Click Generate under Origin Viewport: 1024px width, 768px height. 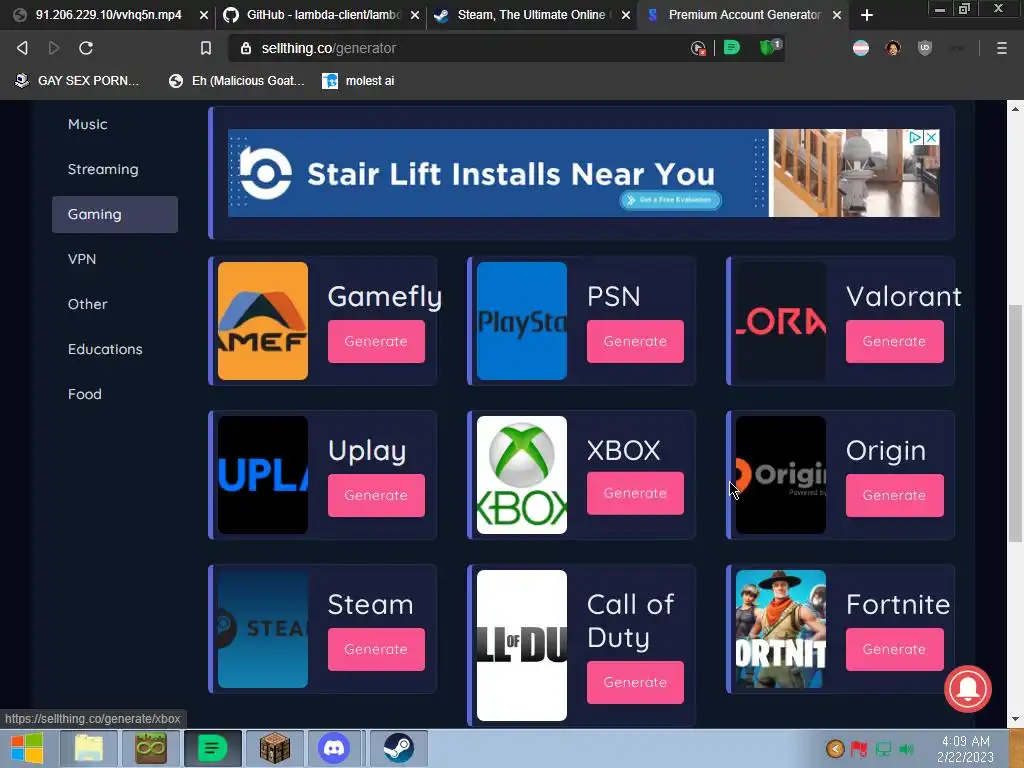click(x=895, y=496)
